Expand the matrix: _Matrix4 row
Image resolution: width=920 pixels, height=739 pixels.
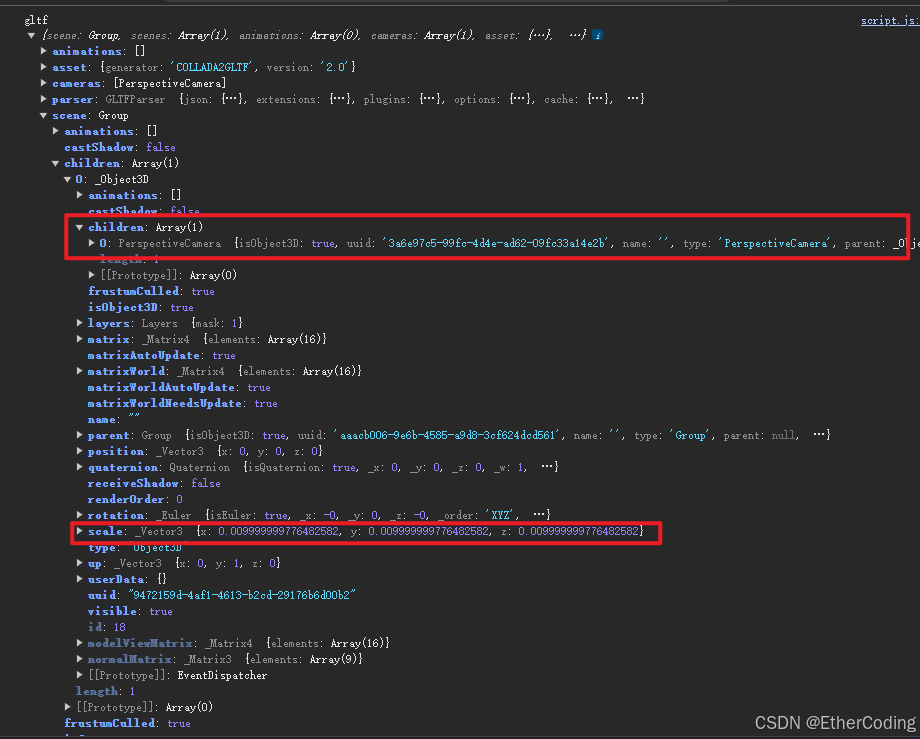coord(80,339)
